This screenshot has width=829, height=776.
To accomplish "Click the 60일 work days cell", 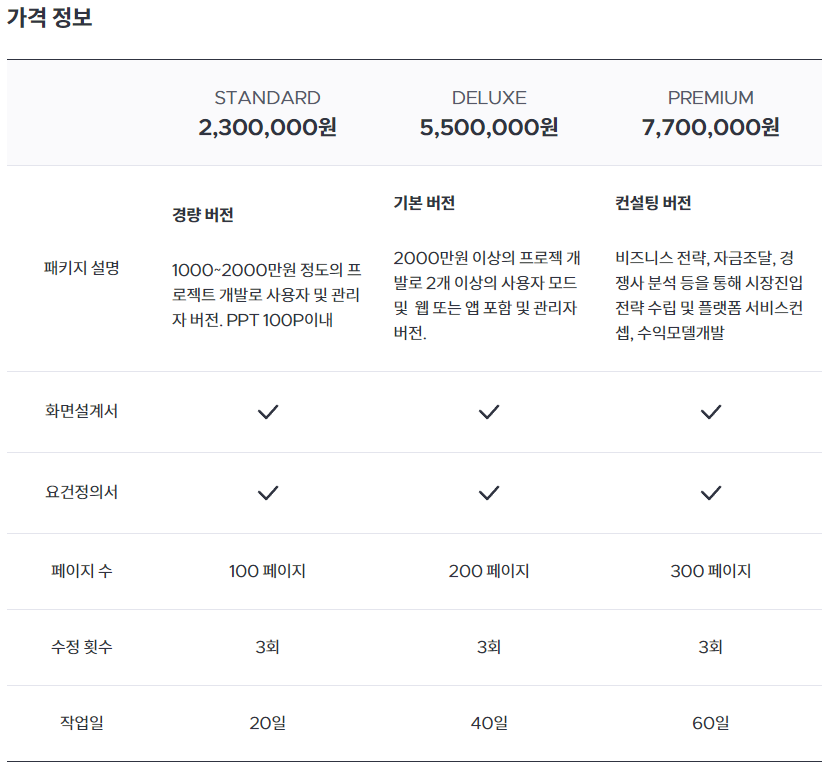I will 711,723.
